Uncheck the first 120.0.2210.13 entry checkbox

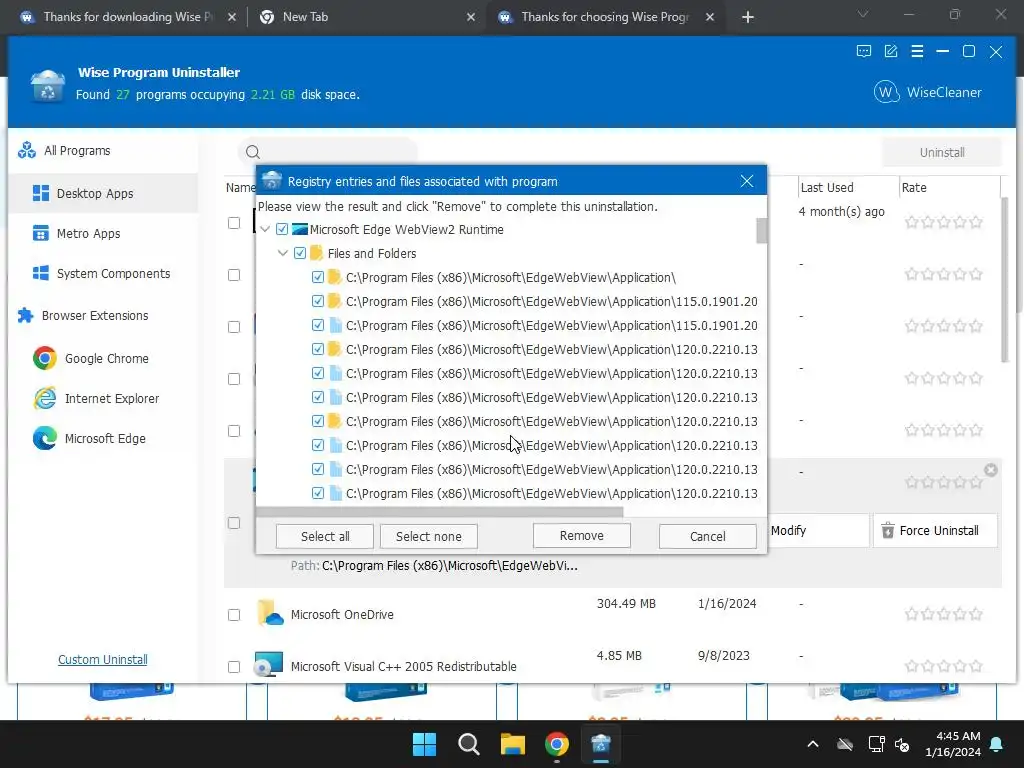(318, 349)
